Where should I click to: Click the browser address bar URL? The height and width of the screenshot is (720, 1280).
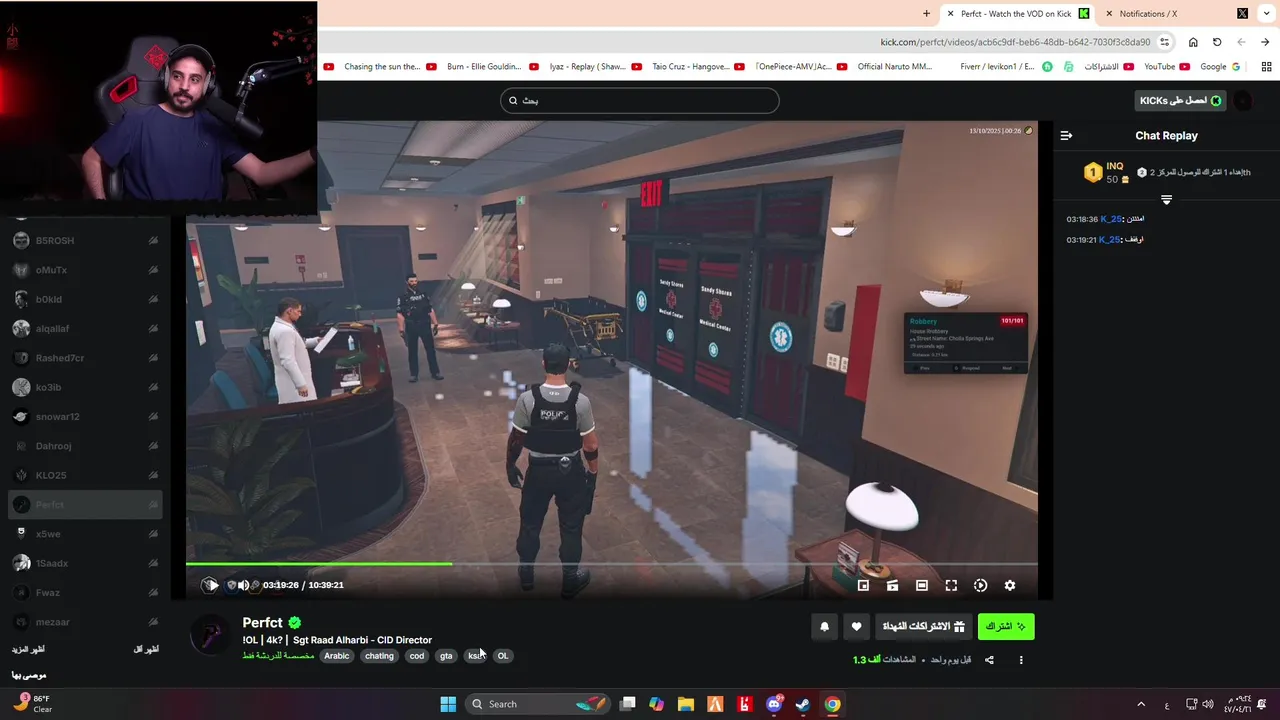1015,42
